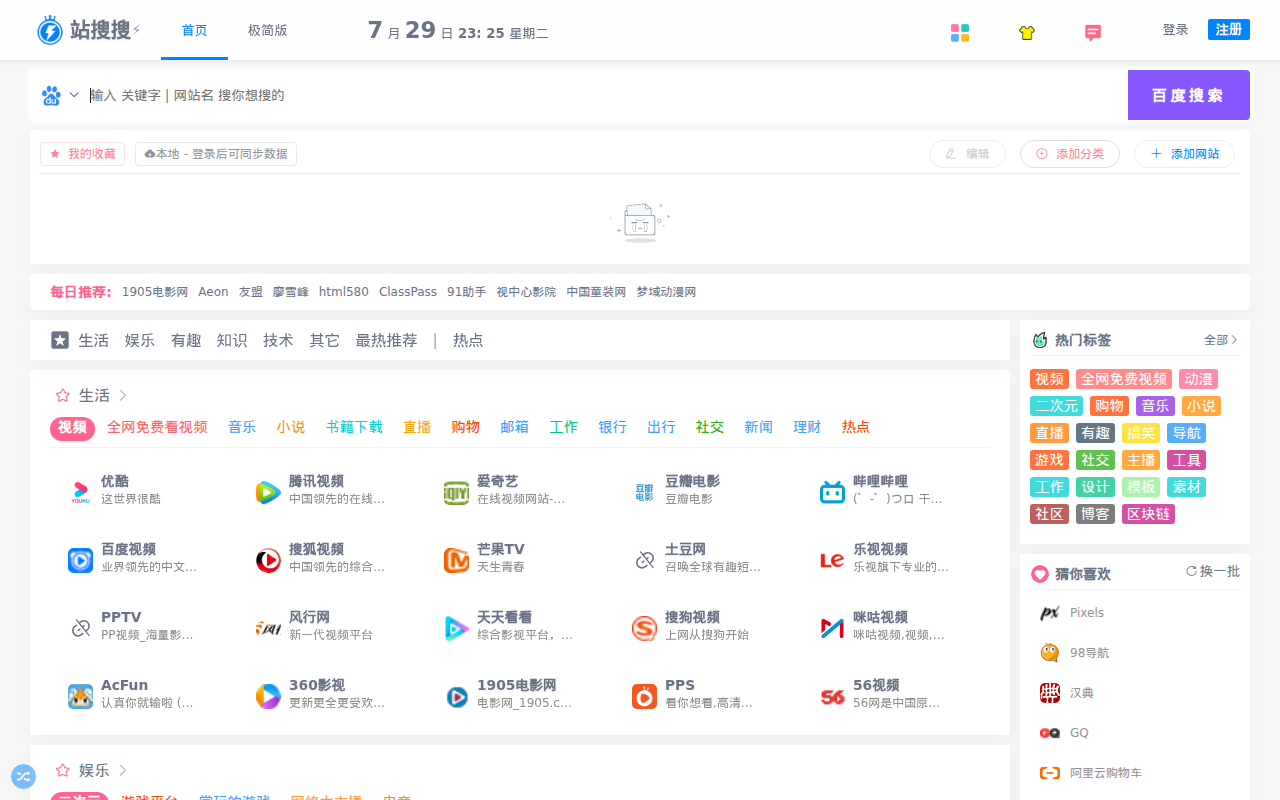Open the colorful apps grid icon
The image size is (1280, 800).
click(960, 33)
